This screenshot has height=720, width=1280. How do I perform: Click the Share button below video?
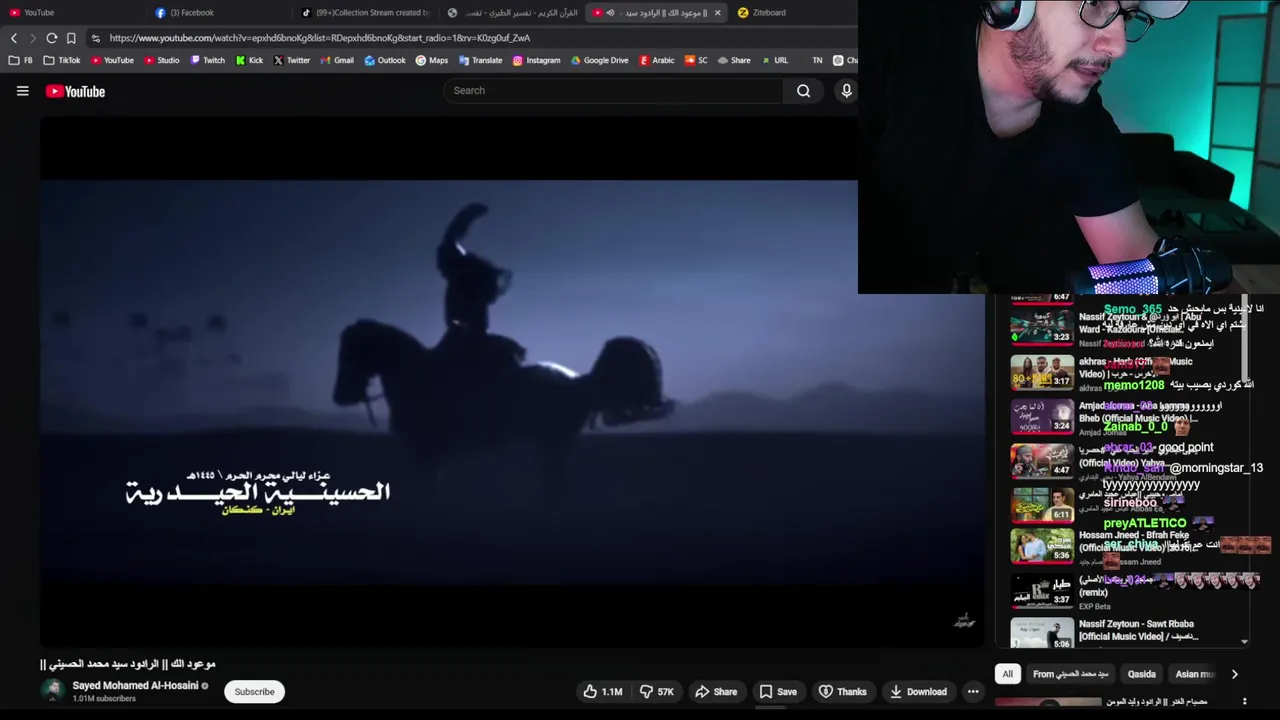pyautogui.click(x=716, y=691)
